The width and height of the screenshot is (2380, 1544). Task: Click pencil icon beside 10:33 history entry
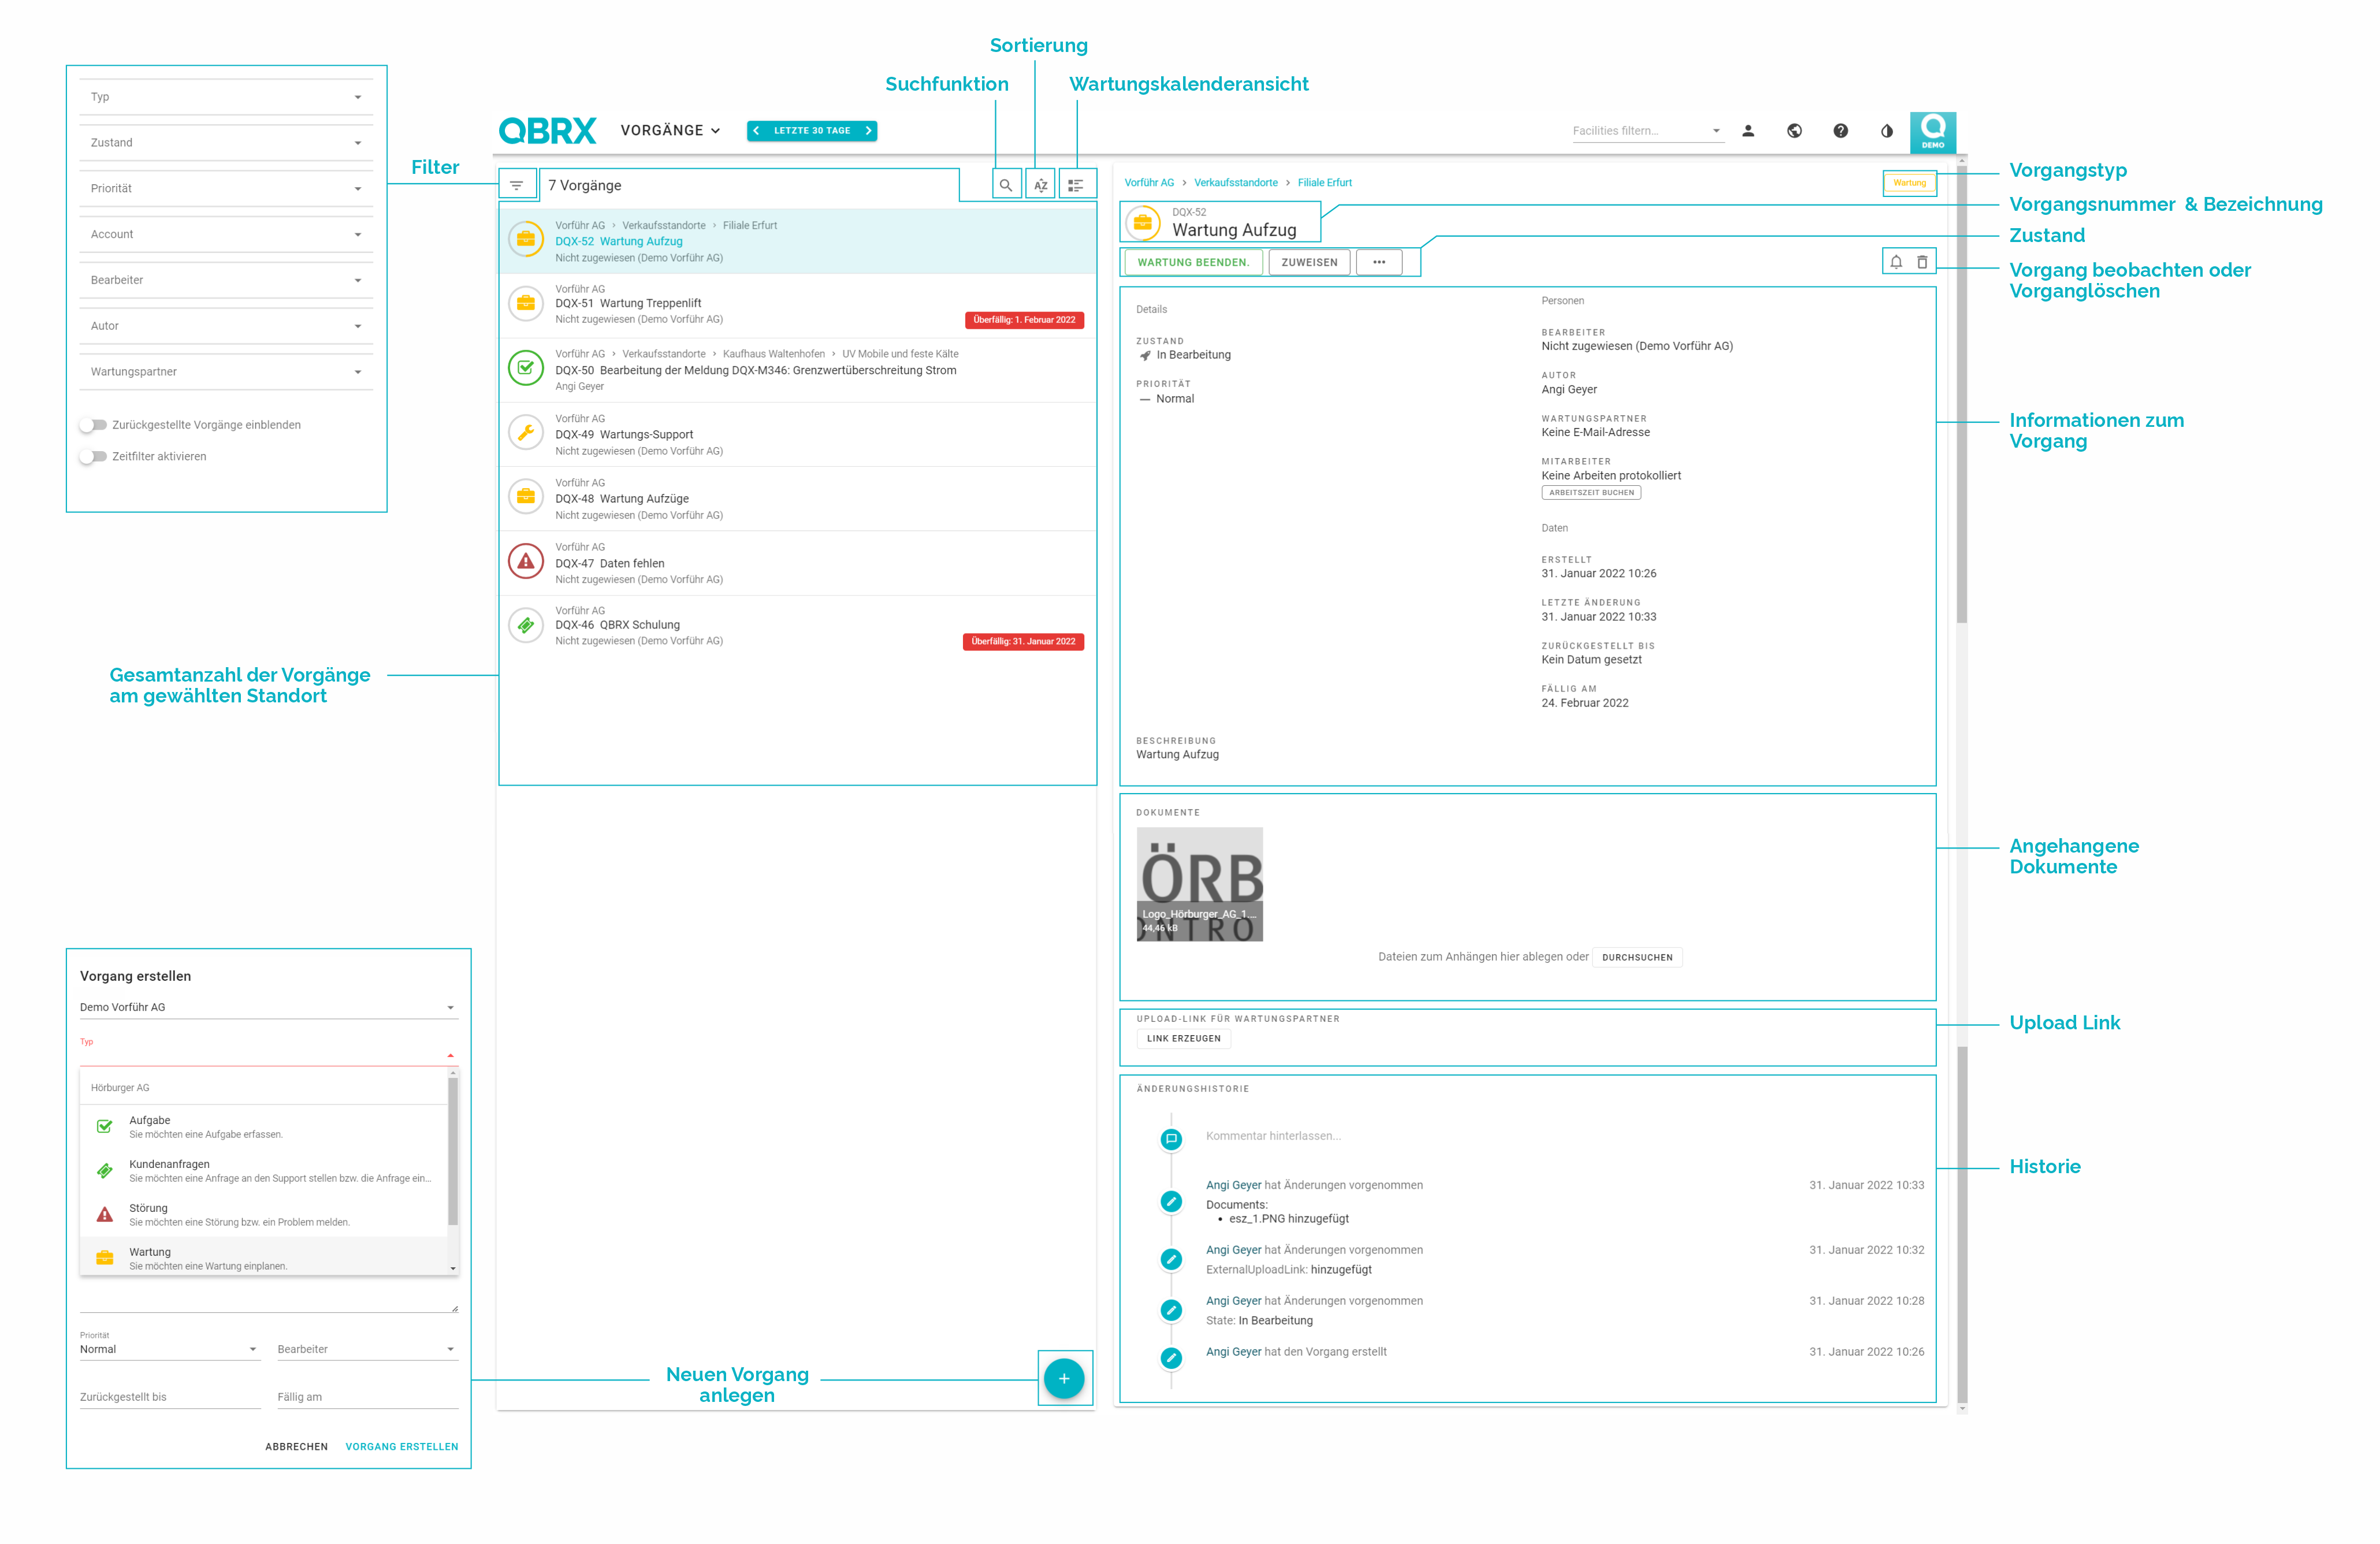(x=1171, y=1201)
